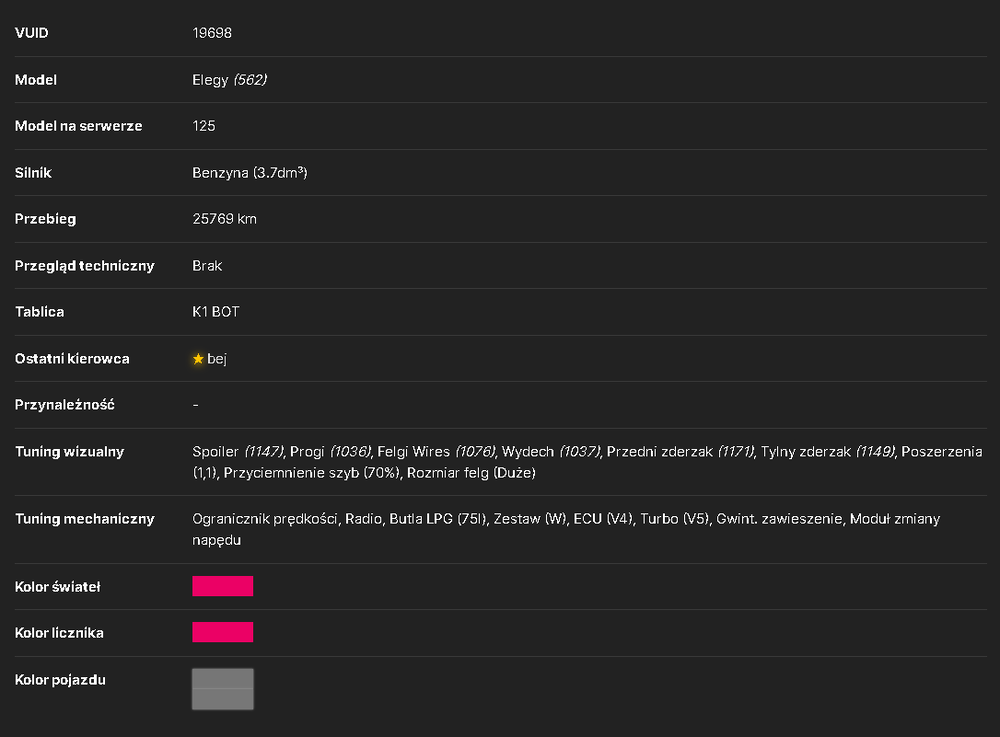Click Ogranicznik prędkości in mechanical tuning
Image resolution: width=1000 pixels, height=737 pixels.
coord(265,519)
